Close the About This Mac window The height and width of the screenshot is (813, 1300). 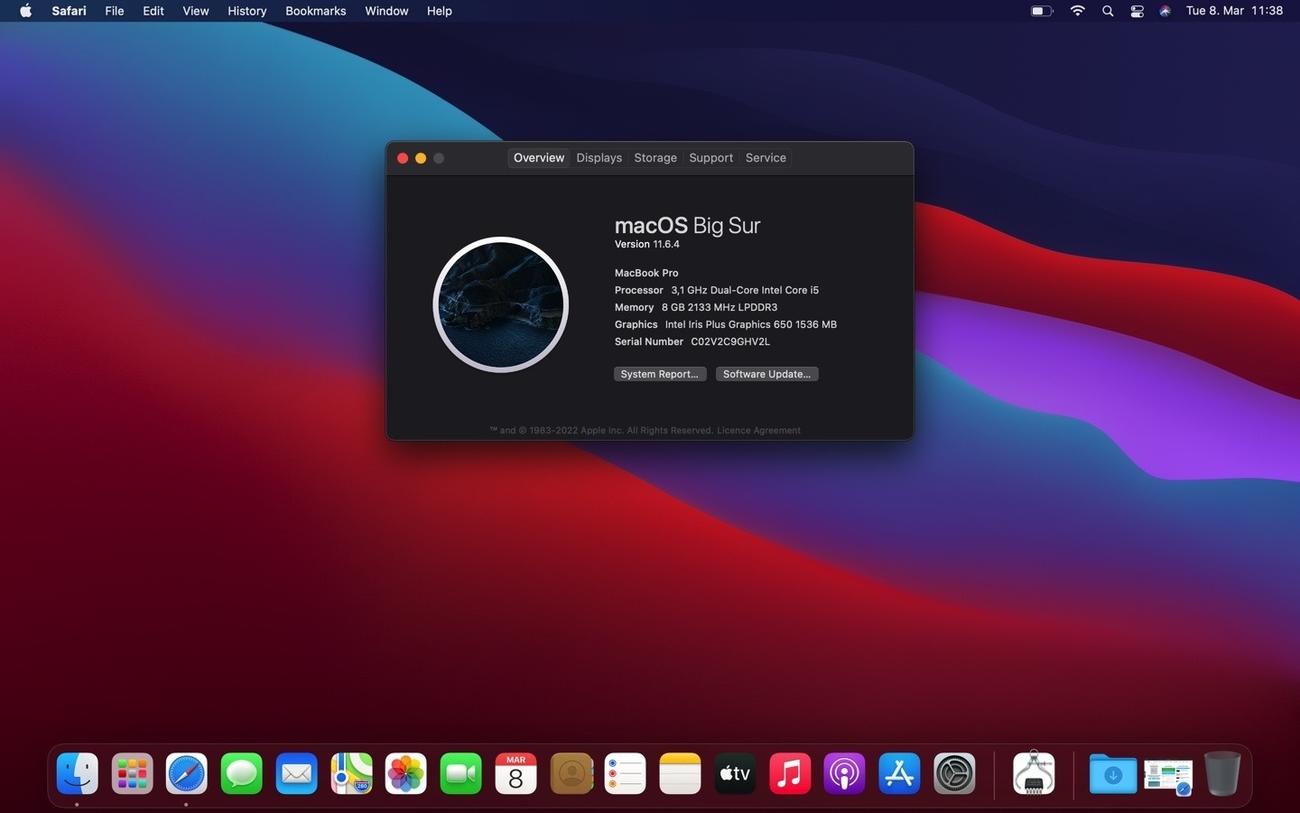coord(403,158)
